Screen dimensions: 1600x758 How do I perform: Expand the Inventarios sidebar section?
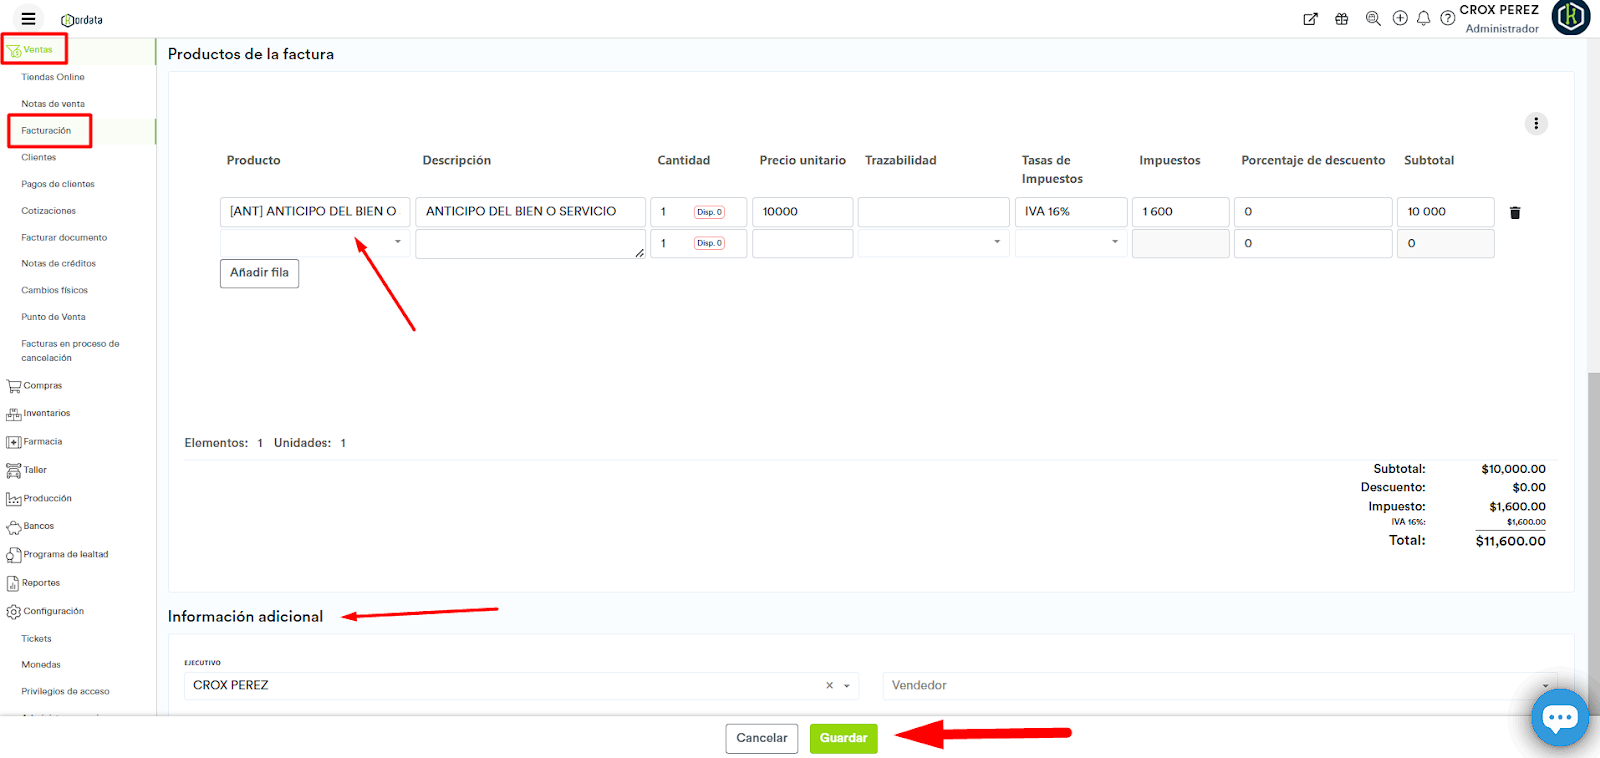tap(46, 413)
